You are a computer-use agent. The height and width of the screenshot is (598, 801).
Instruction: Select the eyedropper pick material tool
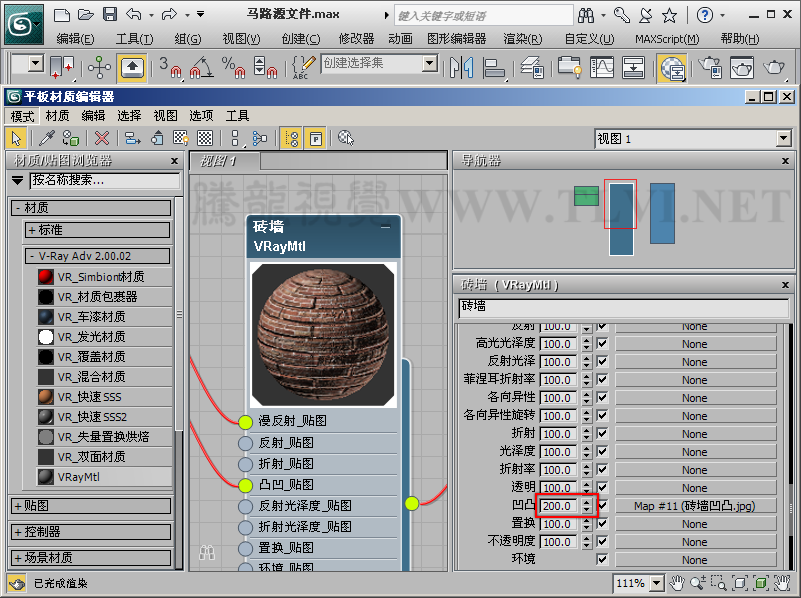pyautogui.click(x=46, y=138)
